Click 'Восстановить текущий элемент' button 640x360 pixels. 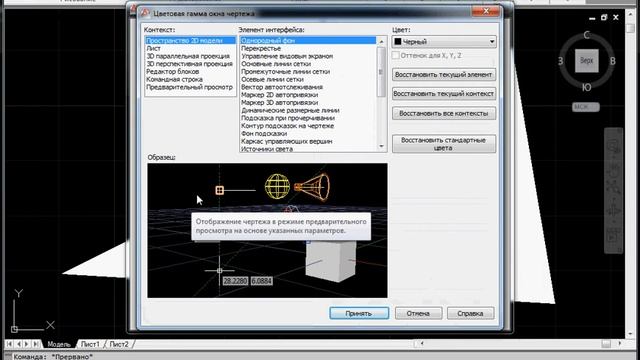coord(444,75)
